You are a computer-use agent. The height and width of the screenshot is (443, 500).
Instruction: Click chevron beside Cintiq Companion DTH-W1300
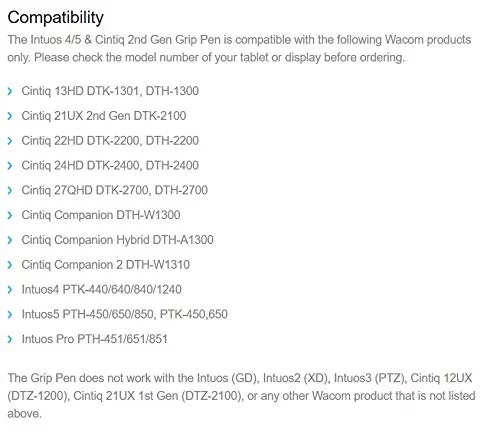[x=10, y=215]
